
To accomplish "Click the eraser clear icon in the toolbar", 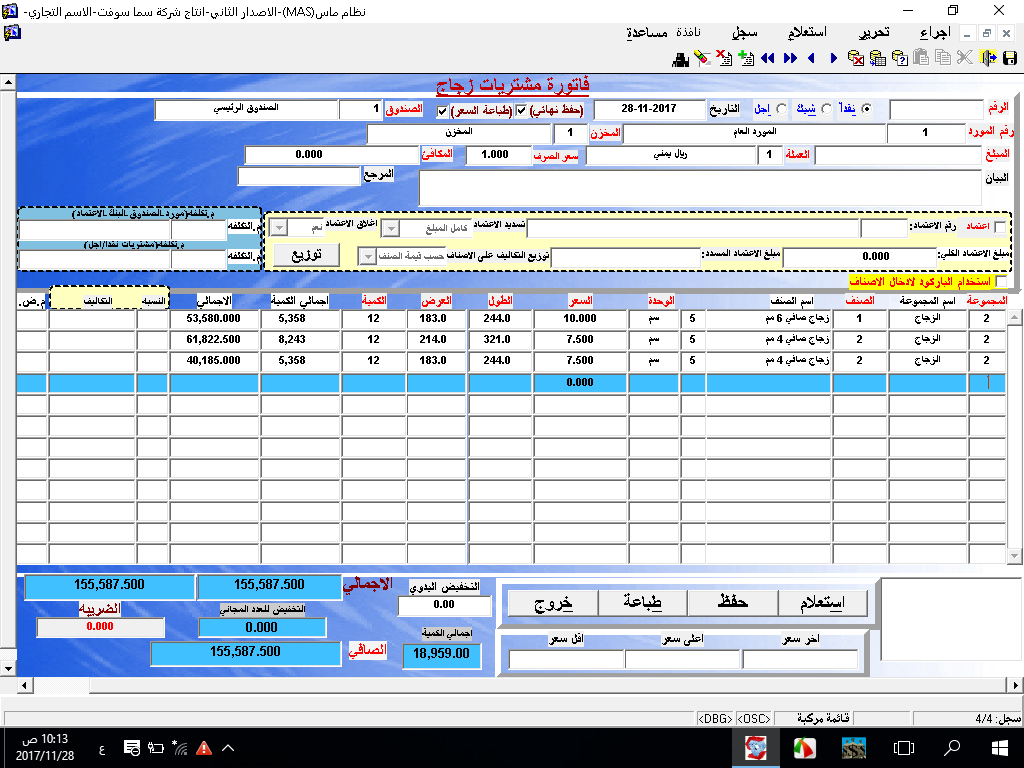I will tap(702, 58).
